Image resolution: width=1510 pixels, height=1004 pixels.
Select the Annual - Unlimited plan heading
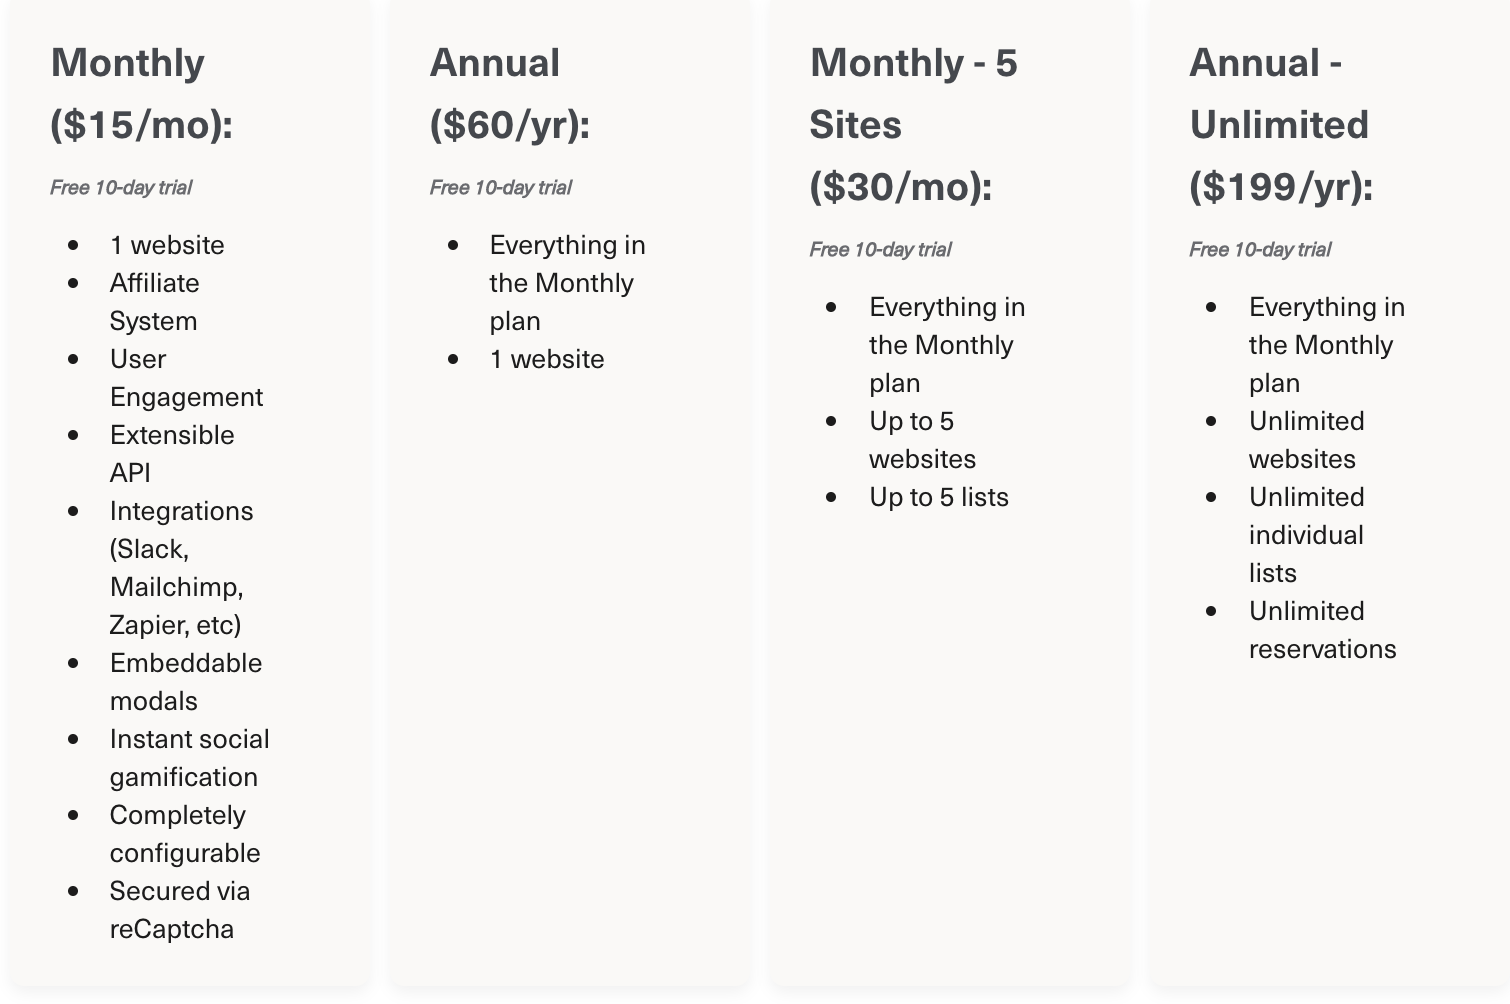(x=1280, y=125)
